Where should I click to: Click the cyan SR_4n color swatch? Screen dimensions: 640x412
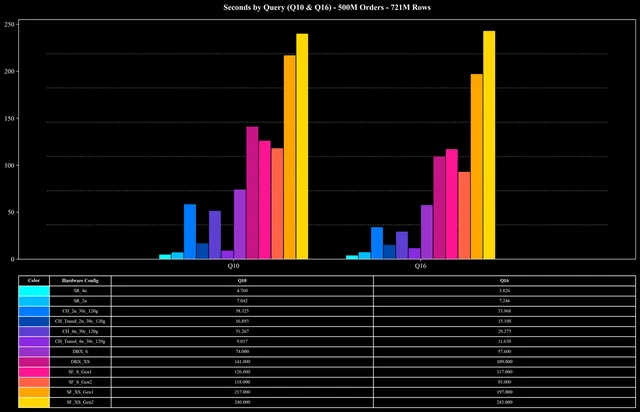[x=34, y=291]
